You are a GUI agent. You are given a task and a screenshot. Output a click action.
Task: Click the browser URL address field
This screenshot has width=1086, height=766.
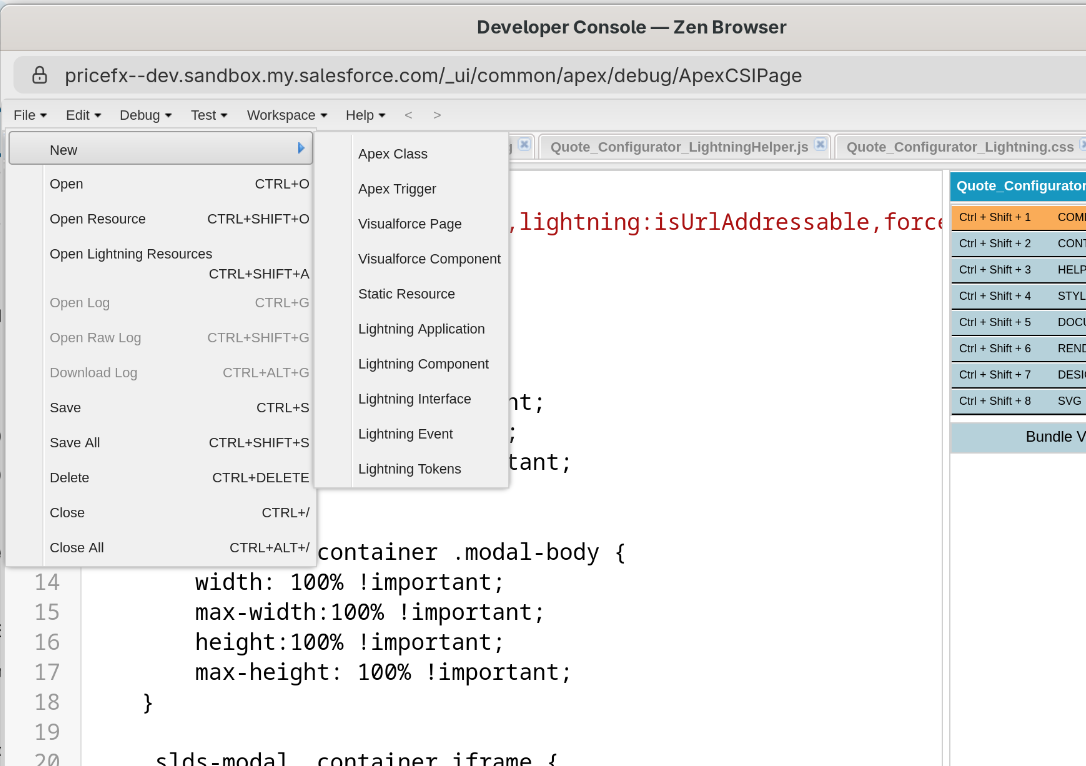coord(500,76)
